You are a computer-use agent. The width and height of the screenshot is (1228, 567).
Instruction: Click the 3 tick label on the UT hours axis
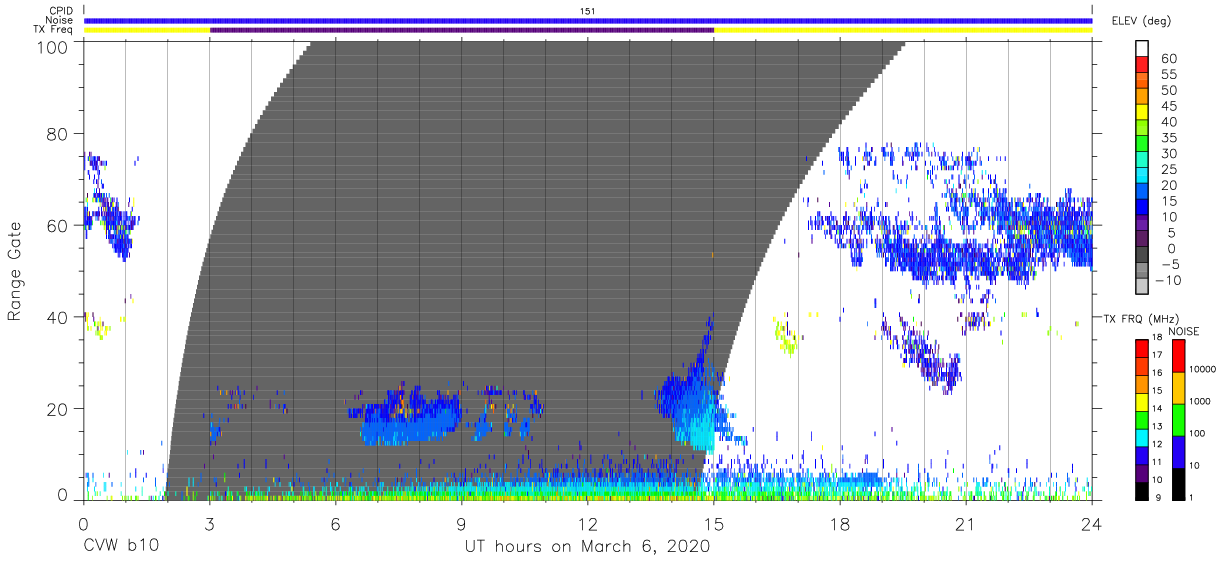tap(209, 523)
